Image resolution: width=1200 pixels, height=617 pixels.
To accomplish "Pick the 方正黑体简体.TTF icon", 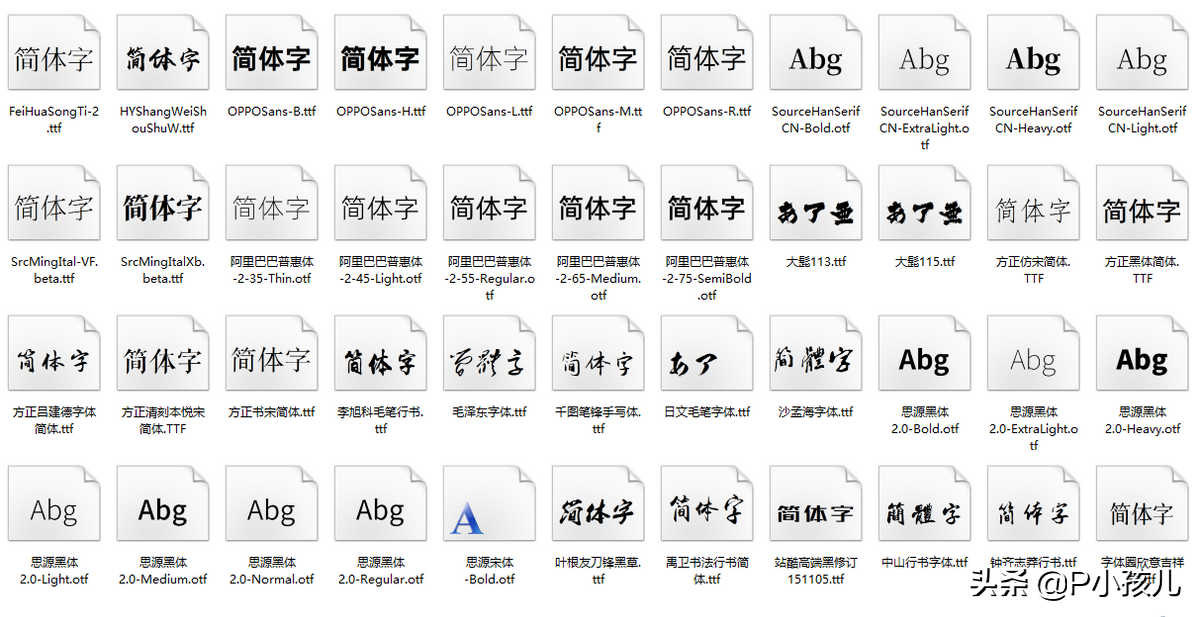I will [x=1142, y=203].
